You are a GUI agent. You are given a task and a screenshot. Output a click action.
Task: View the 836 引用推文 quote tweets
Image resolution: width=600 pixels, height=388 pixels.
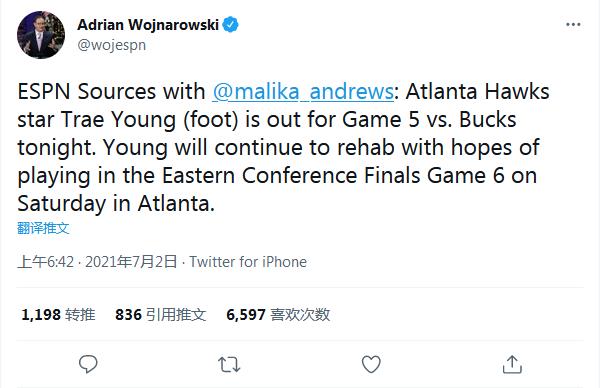point(161,315)
